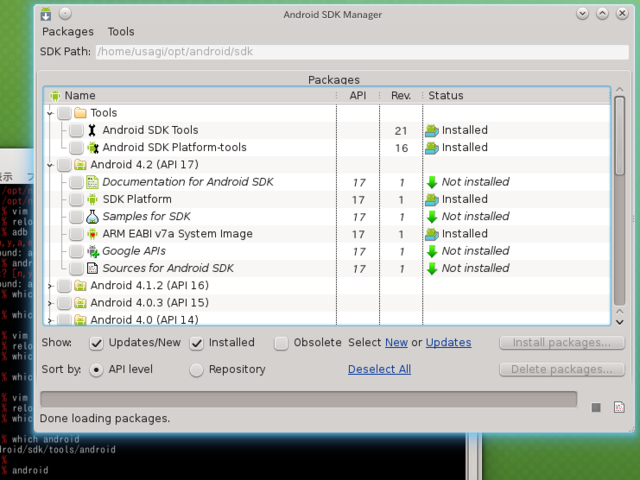The width and height of the screenshot is (640, 480).
Task: Click the up chevron above the package list scrollbar
Action: click(620, 89)
